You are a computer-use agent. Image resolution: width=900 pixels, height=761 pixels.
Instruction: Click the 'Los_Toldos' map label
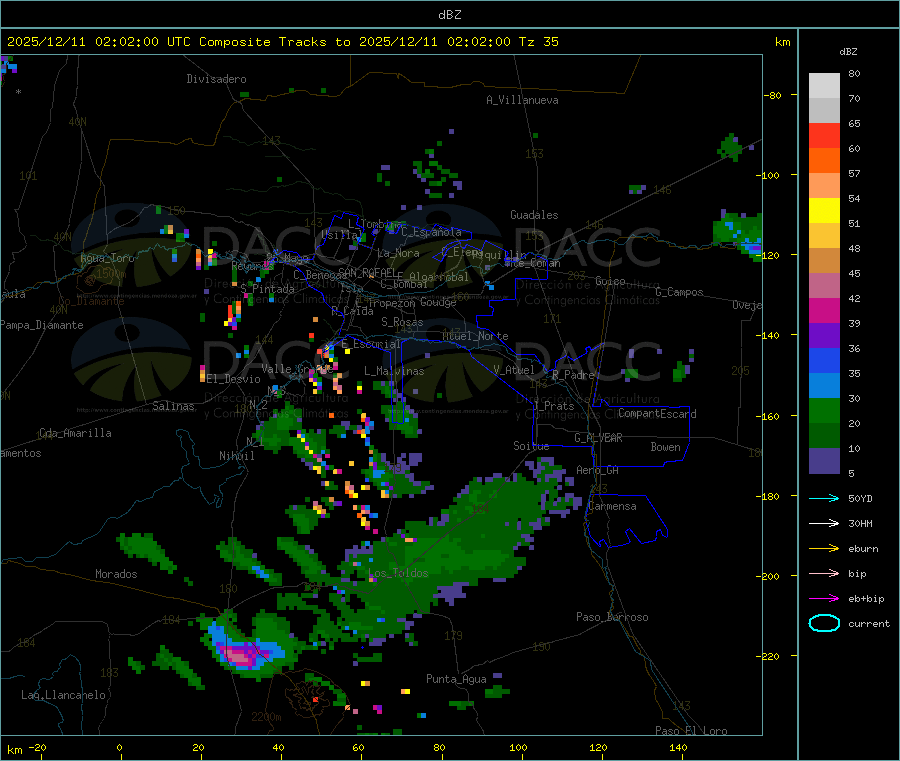pyautogui.click(x=398, y=573)
